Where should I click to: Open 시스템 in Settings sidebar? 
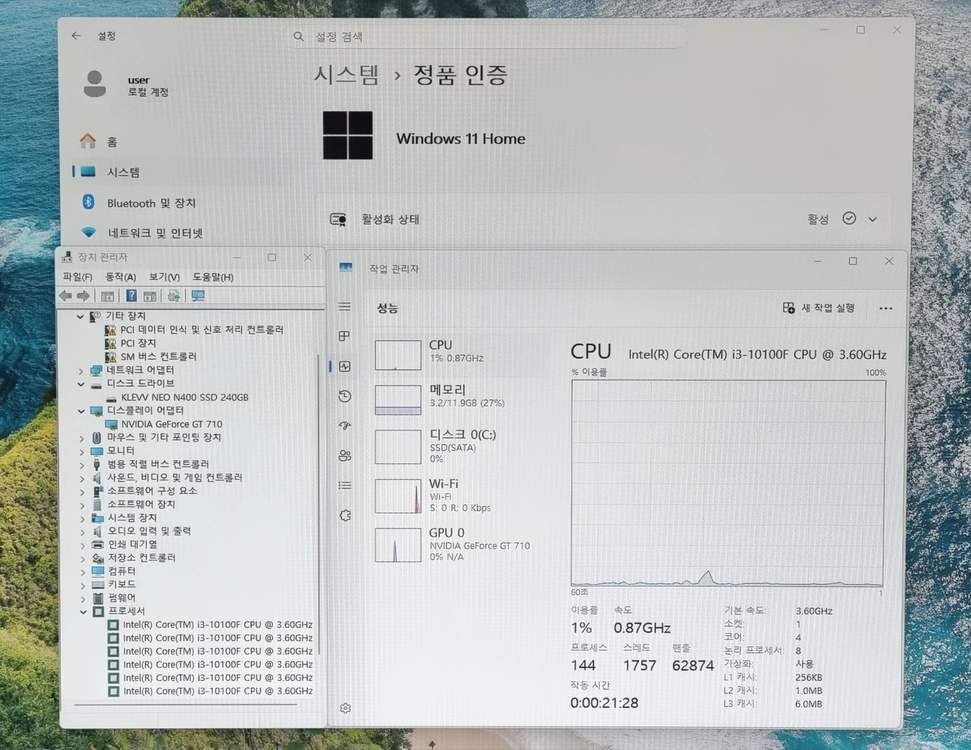pos(124,172)
